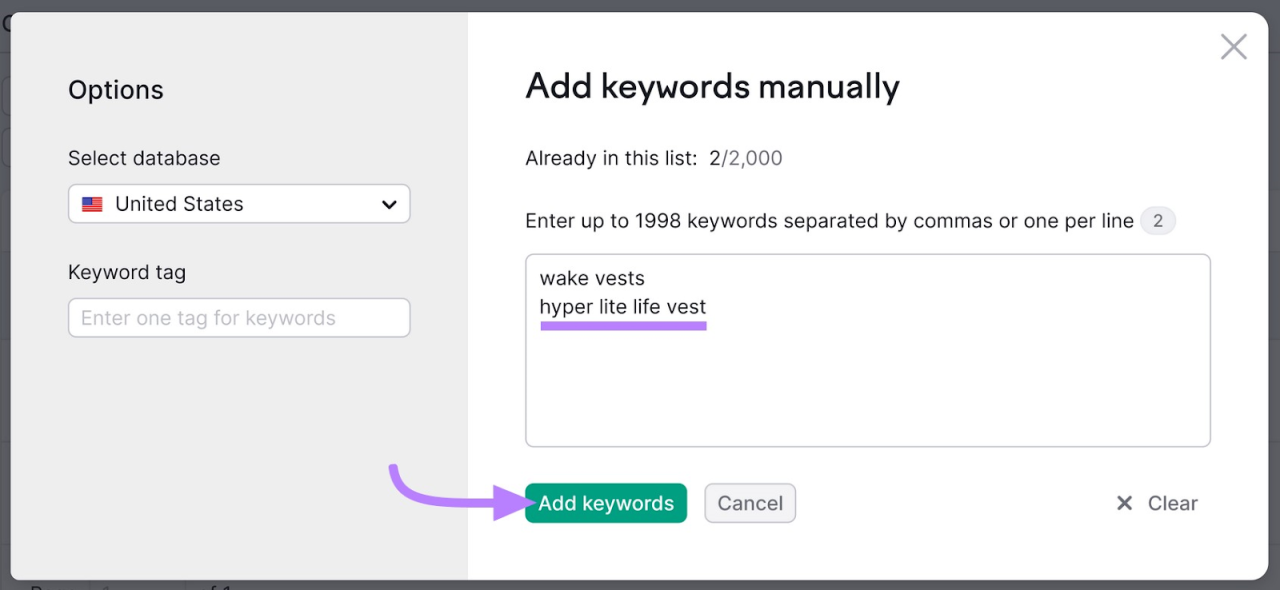Click the X icon next to Clear
This screenshot has width=1280, height=590.
[1124, 503]
